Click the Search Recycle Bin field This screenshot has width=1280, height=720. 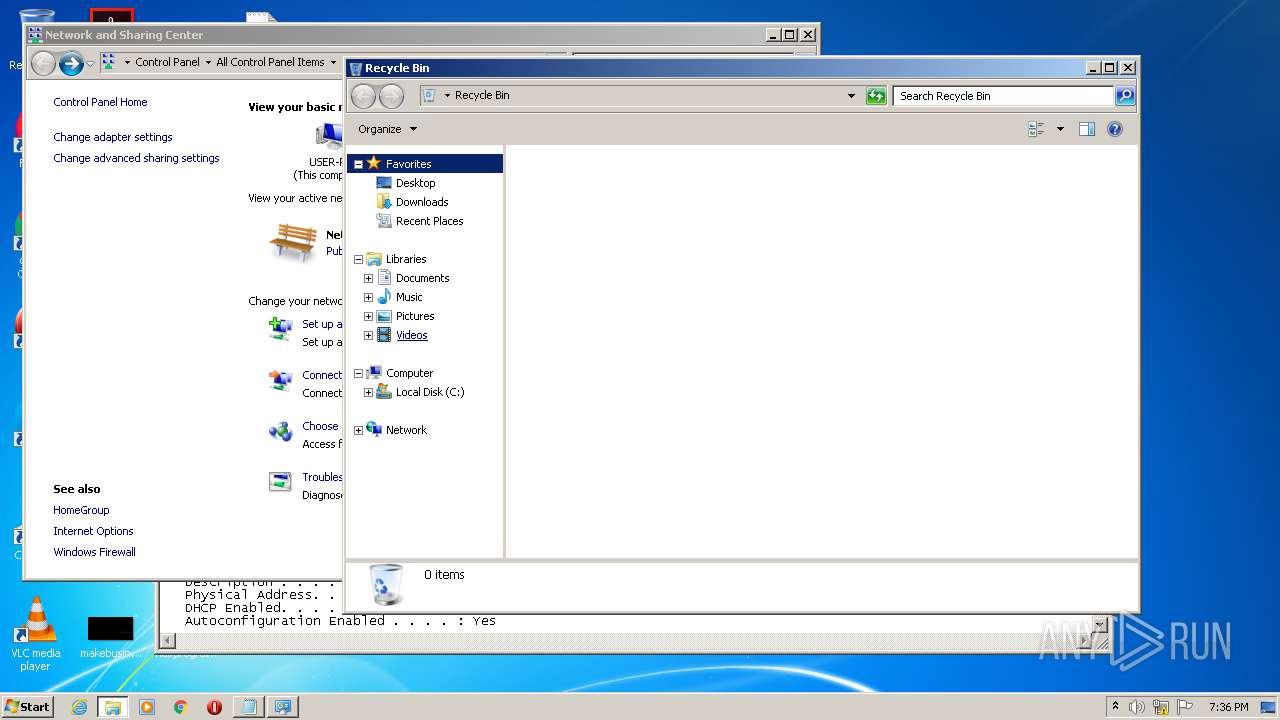1003,96
